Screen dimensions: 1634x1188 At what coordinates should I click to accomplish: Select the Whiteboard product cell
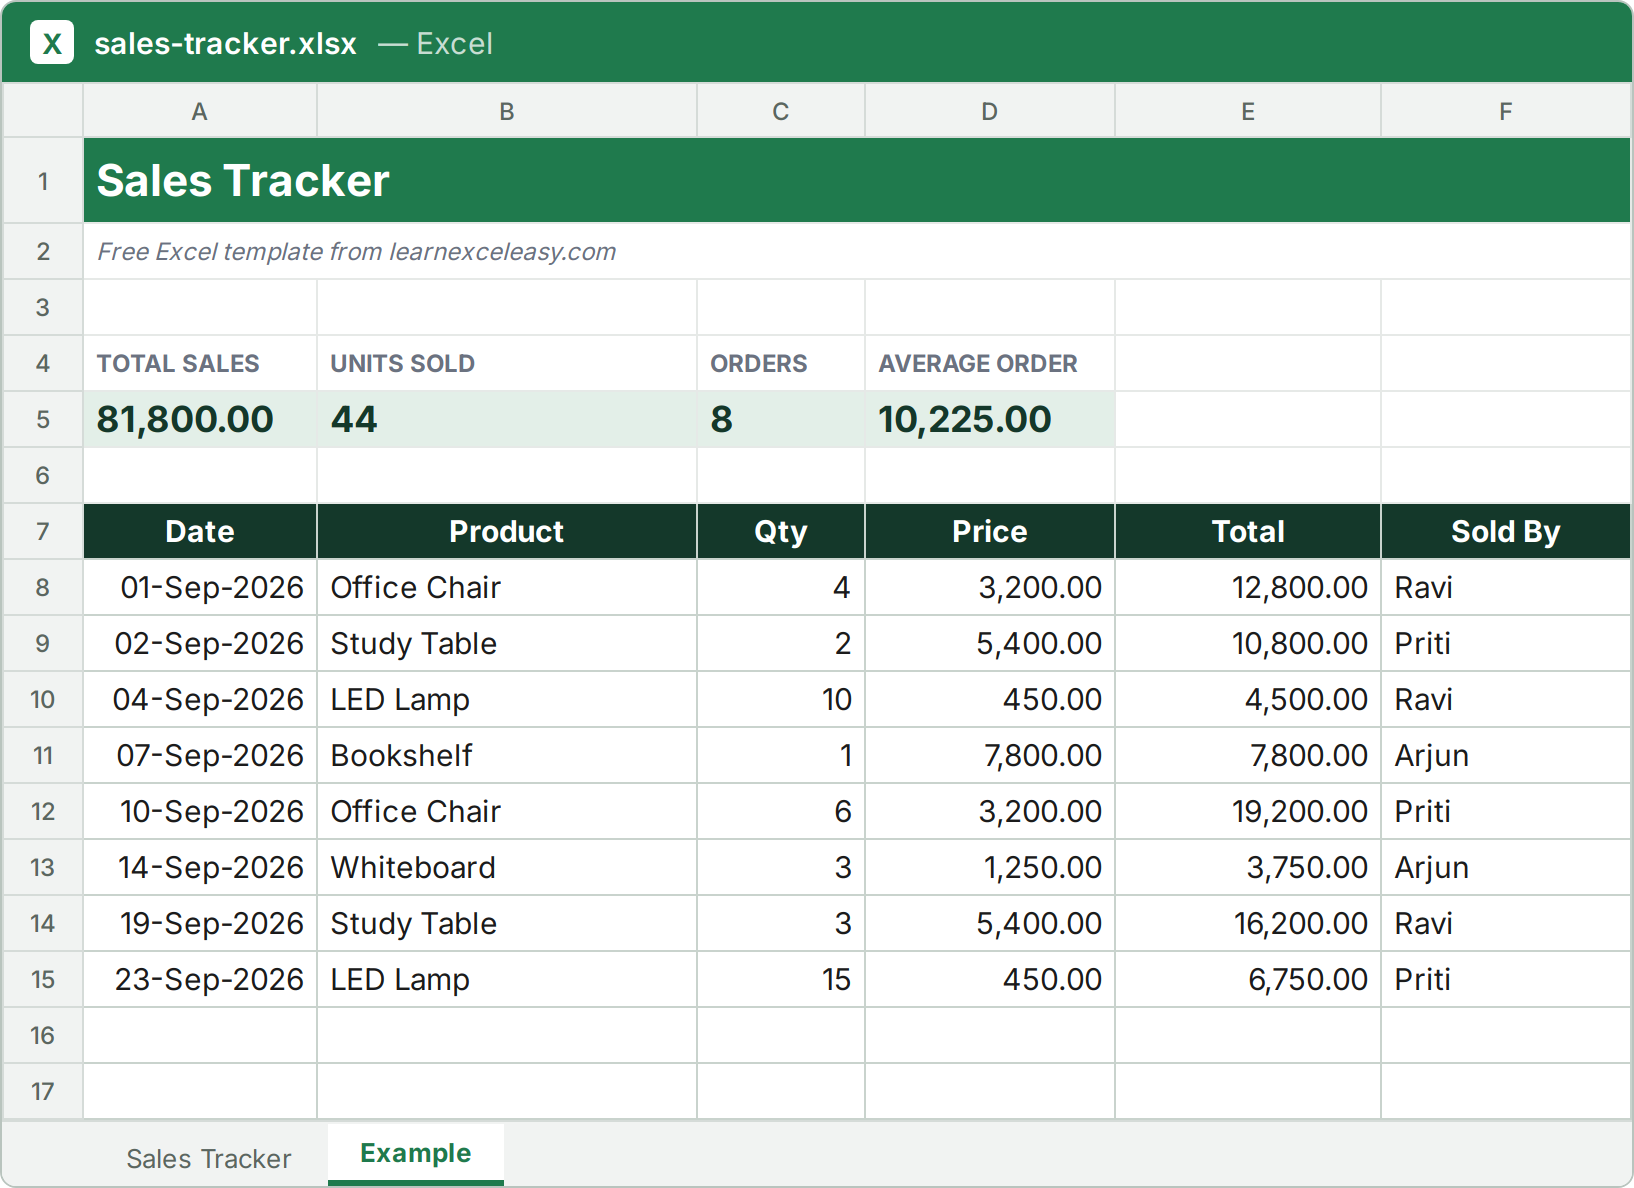coord(507,867)
